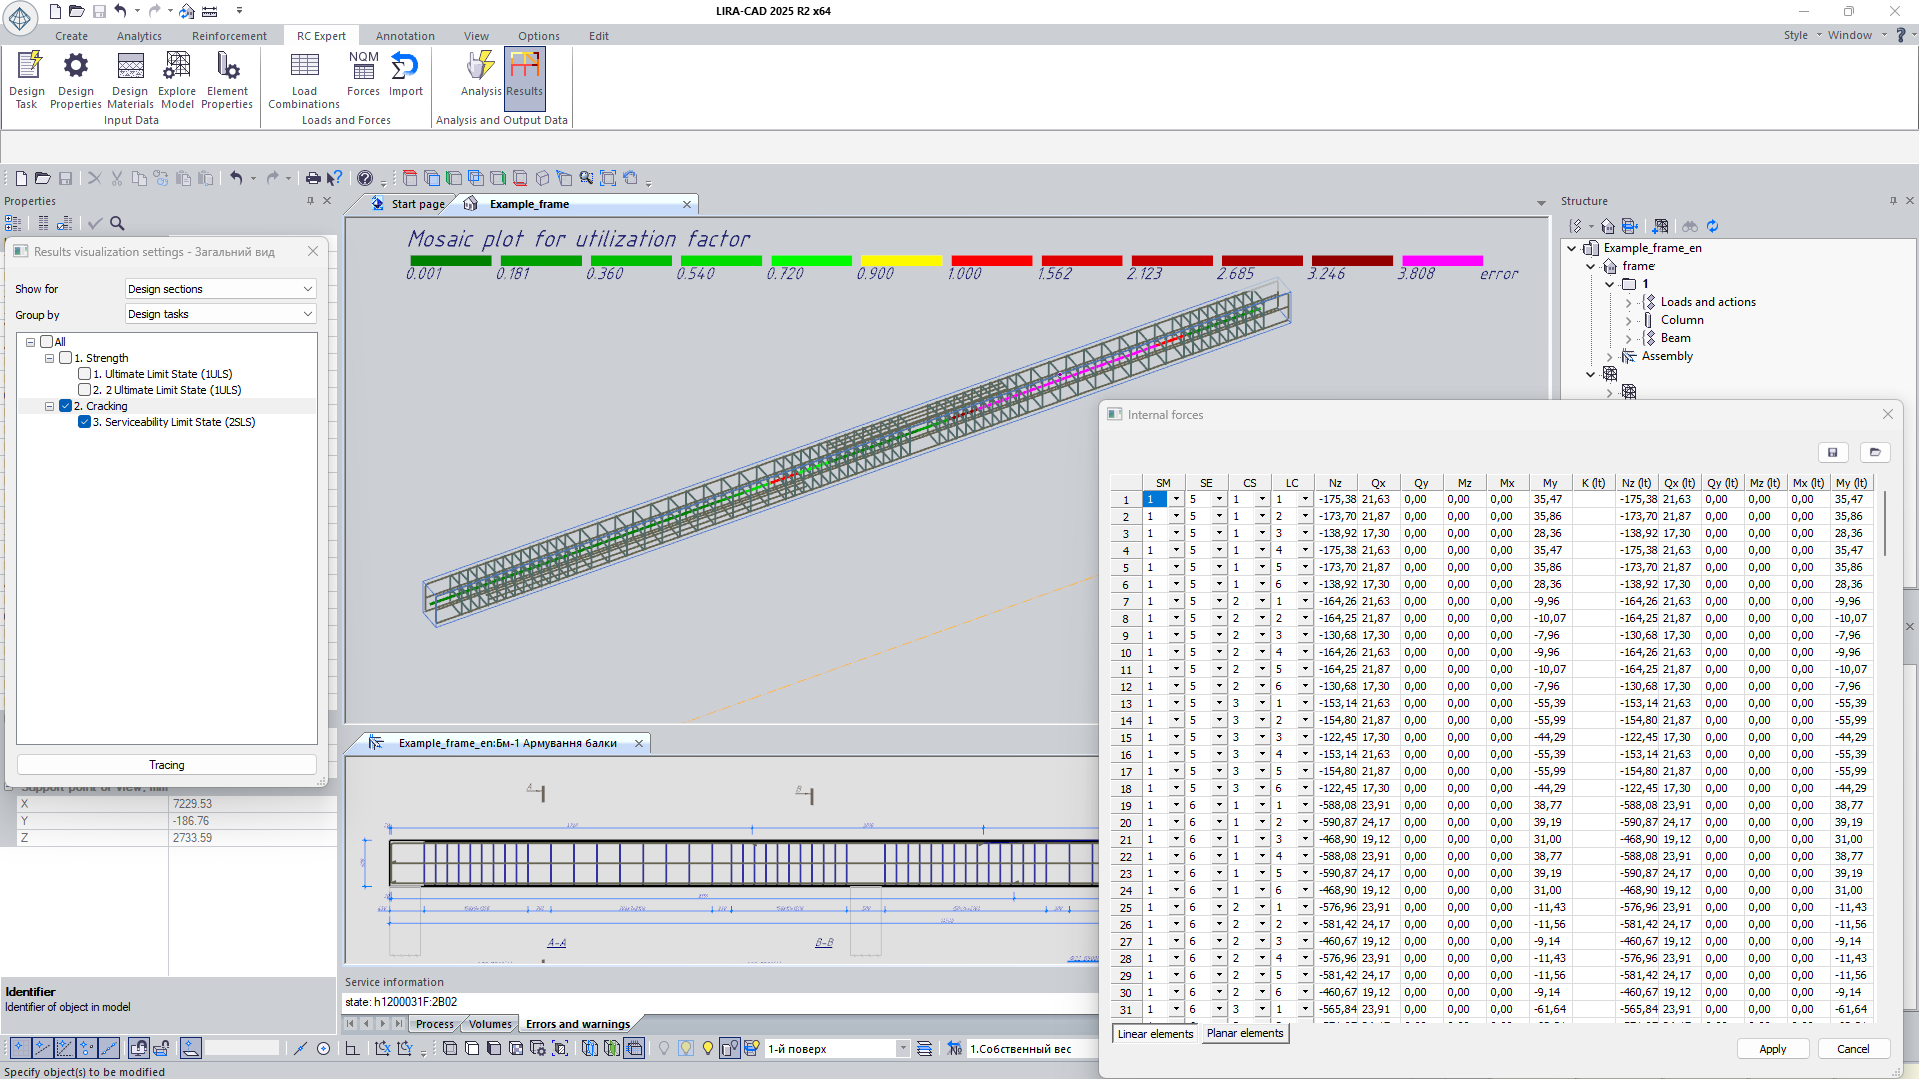This screenshot has width=1919, height=1079.
Task: Uncheck Serviceability Limit State (2SLS) checkbox
Action: coord(85,422)
